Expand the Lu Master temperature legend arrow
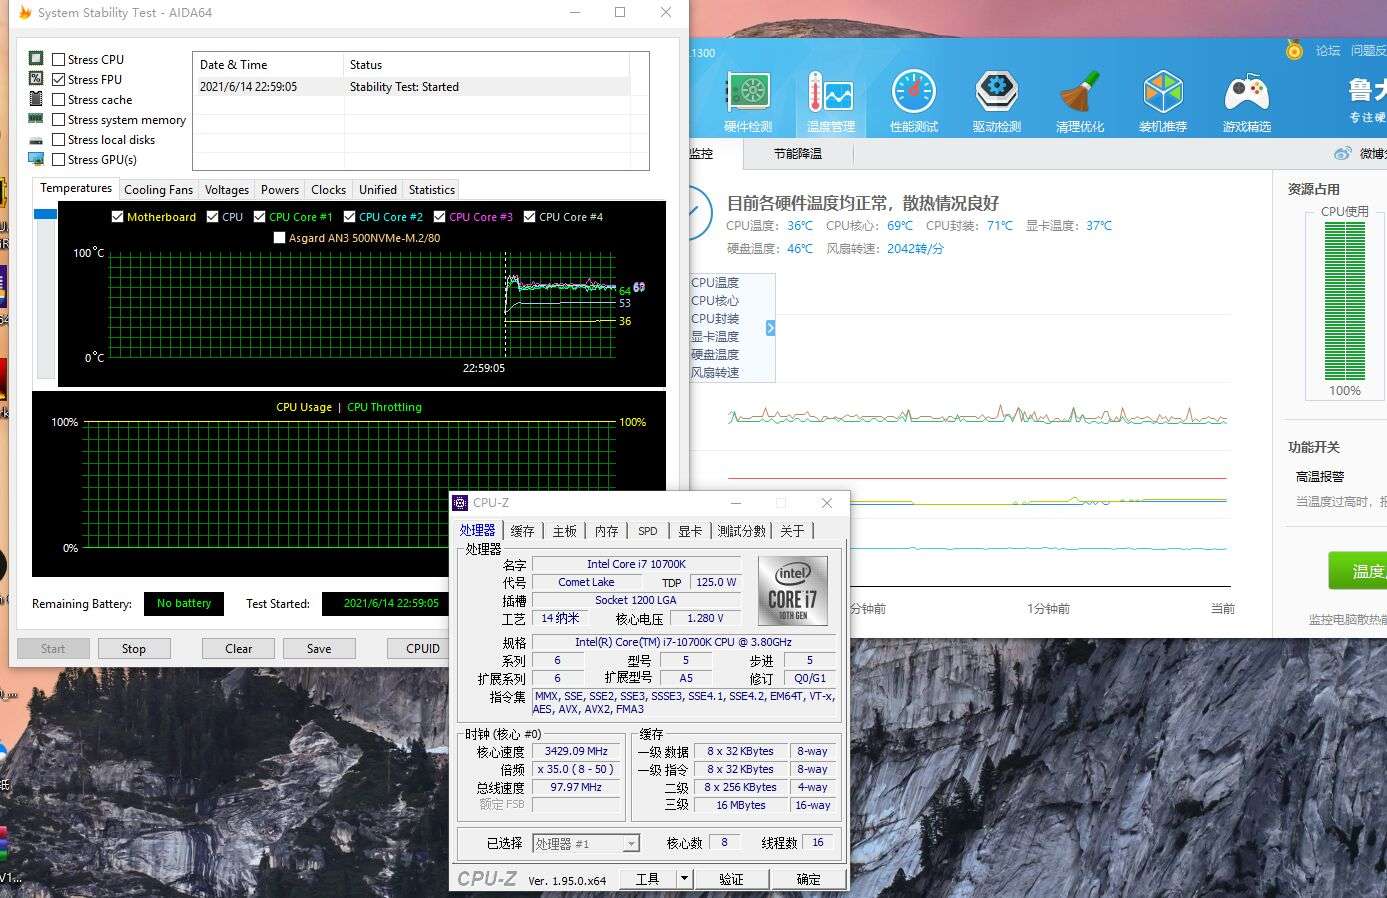The width and height of the screenshot is (1387, 898). coord(770,328)
